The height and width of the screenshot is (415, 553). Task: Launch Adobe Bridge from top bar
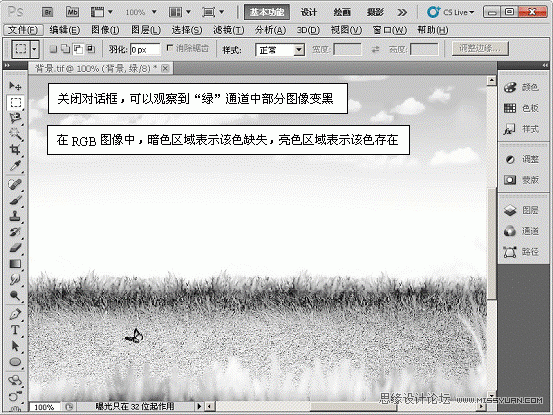(48, 12)
